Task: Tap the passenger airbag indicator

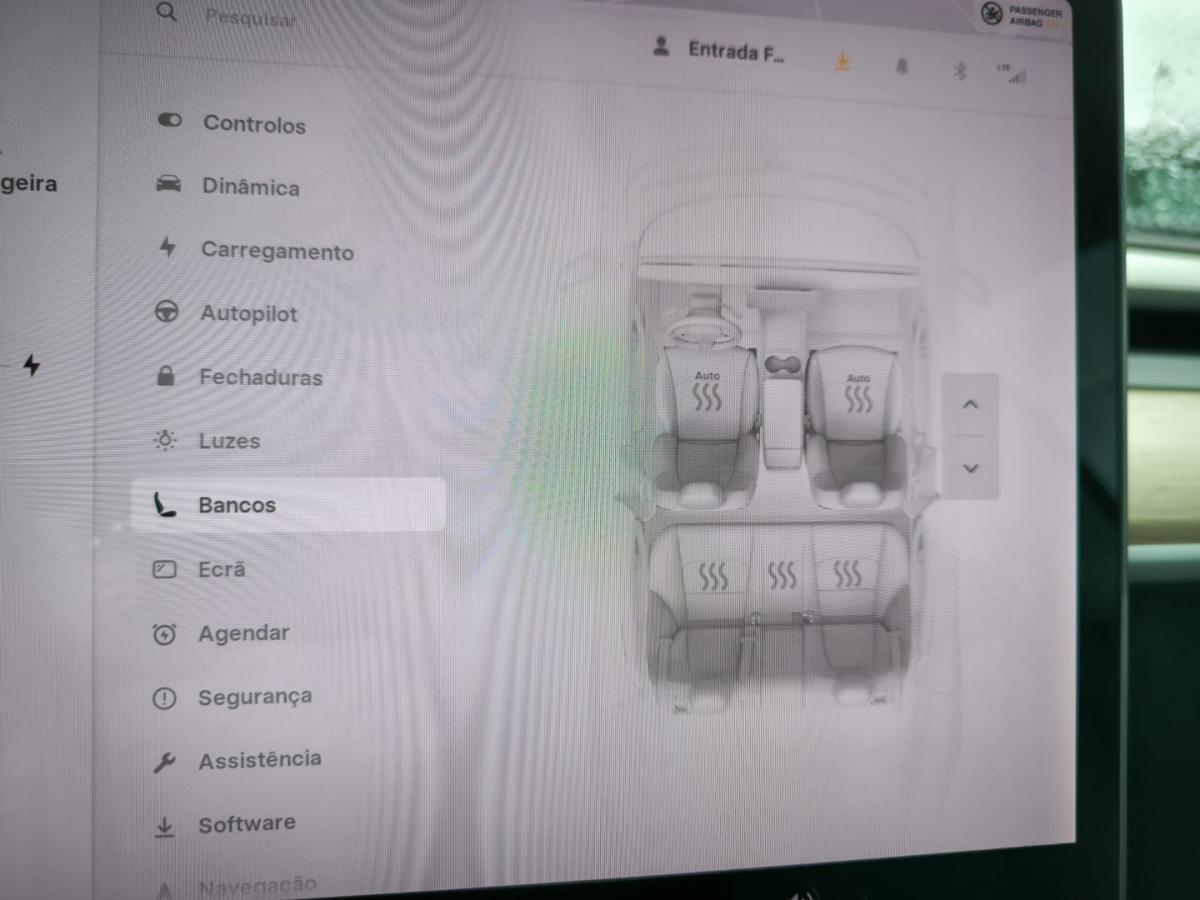Action: click(1019, 13)
